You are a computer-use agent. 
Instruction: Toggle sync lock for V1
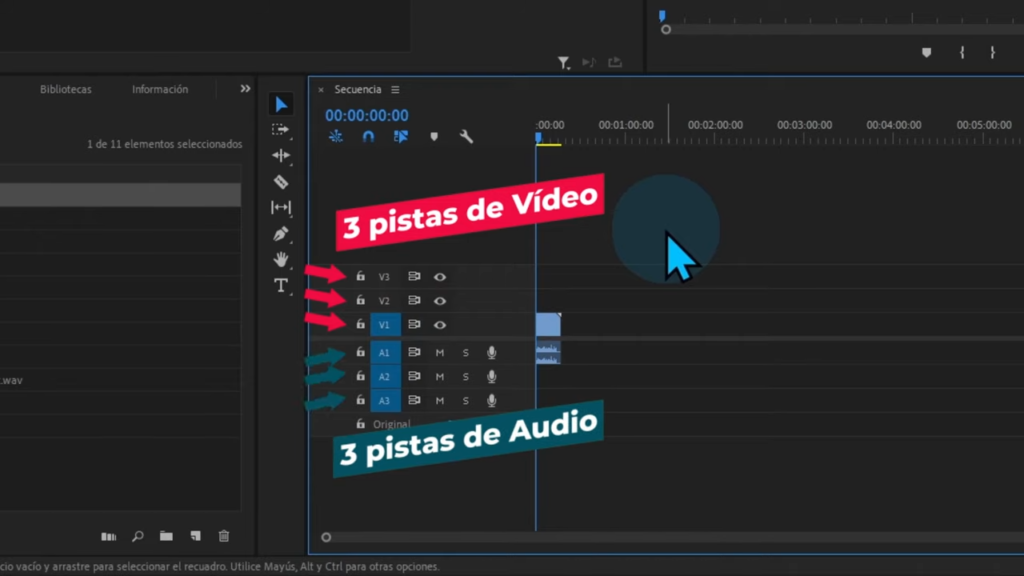[414, 324]
